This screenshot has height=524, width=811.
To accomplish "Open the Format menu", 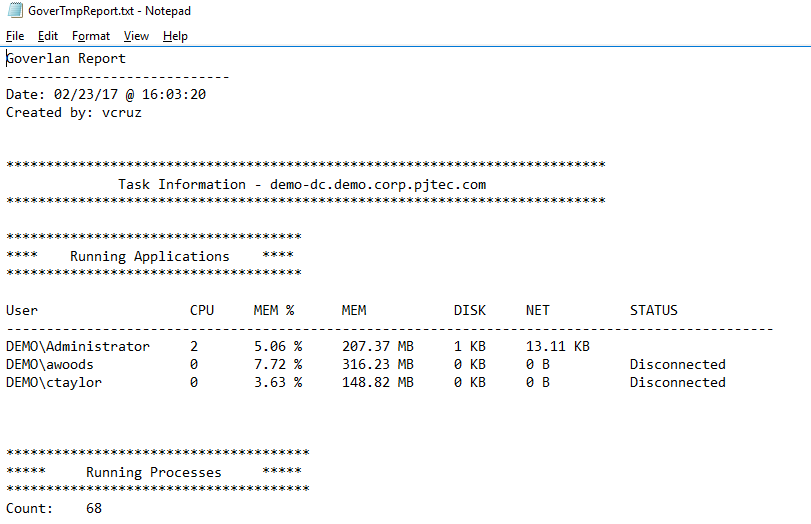I will point(91,36).
